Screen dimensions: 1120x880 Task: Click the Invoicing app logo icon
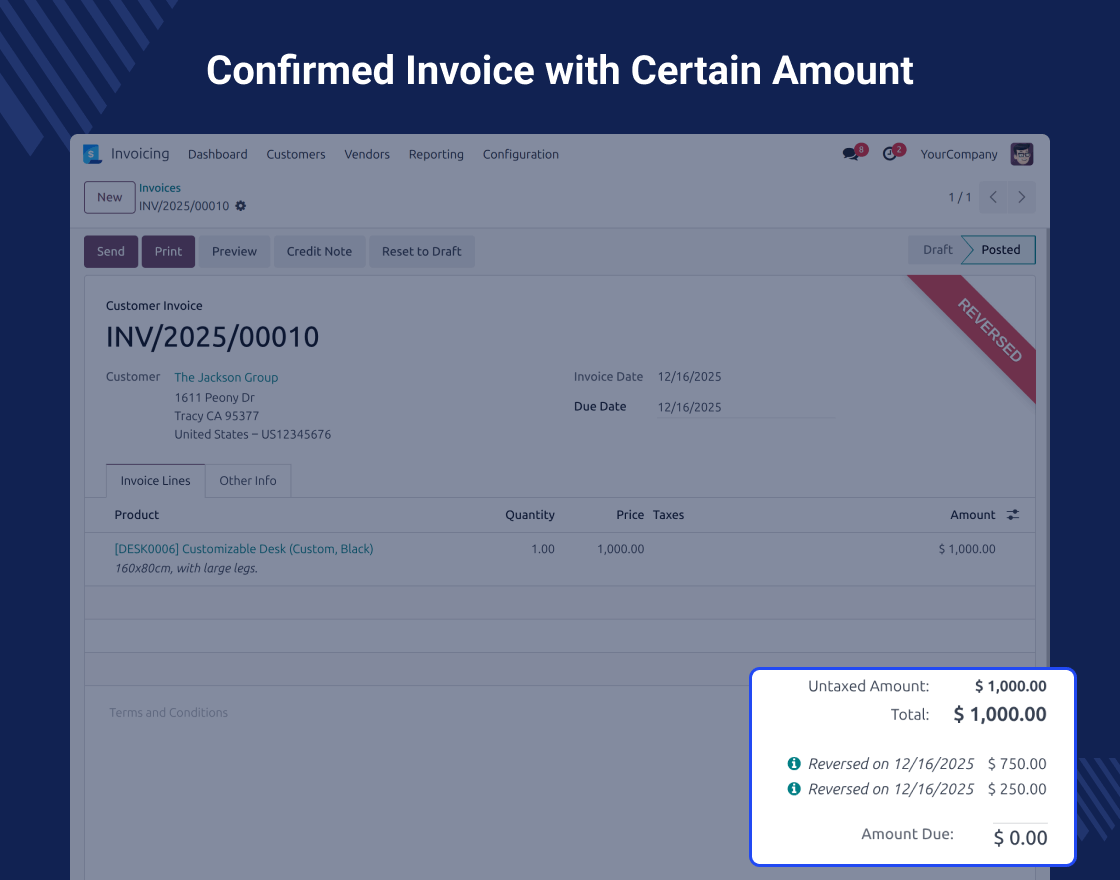[x=93, y=154]
